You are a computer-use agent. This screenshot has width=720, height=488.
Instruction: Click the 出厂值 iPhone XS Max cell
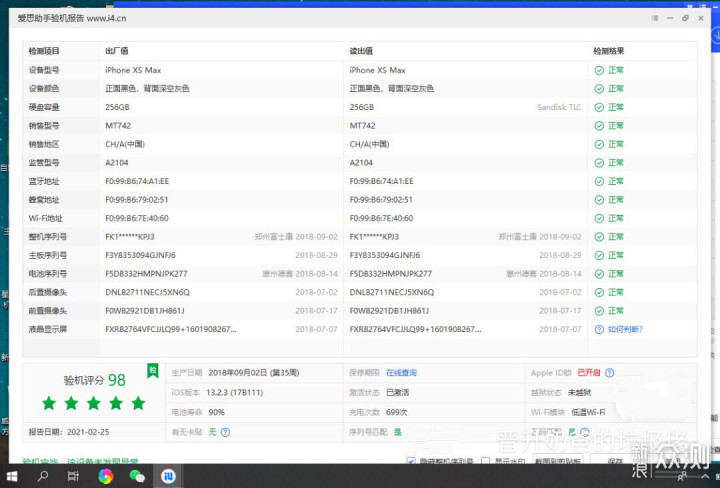click(x=133, y=70)
